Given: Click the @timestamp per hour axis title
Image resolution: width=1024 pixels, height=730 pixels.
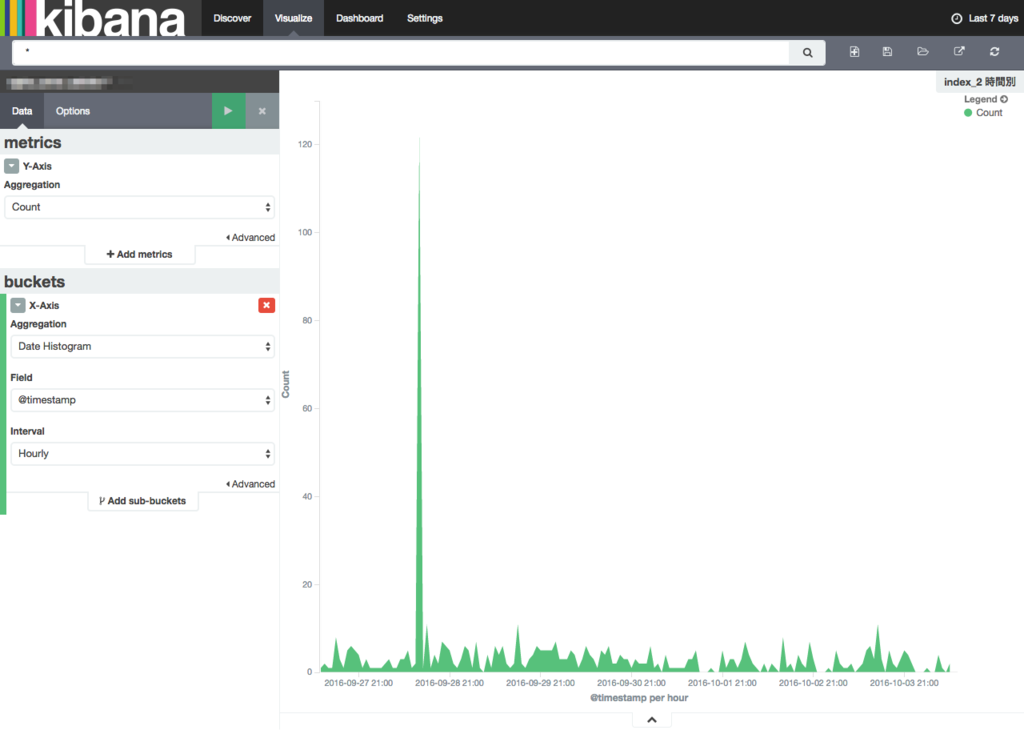Looking at the screenshot, I should pyautogui.click(x=639, y=698).
